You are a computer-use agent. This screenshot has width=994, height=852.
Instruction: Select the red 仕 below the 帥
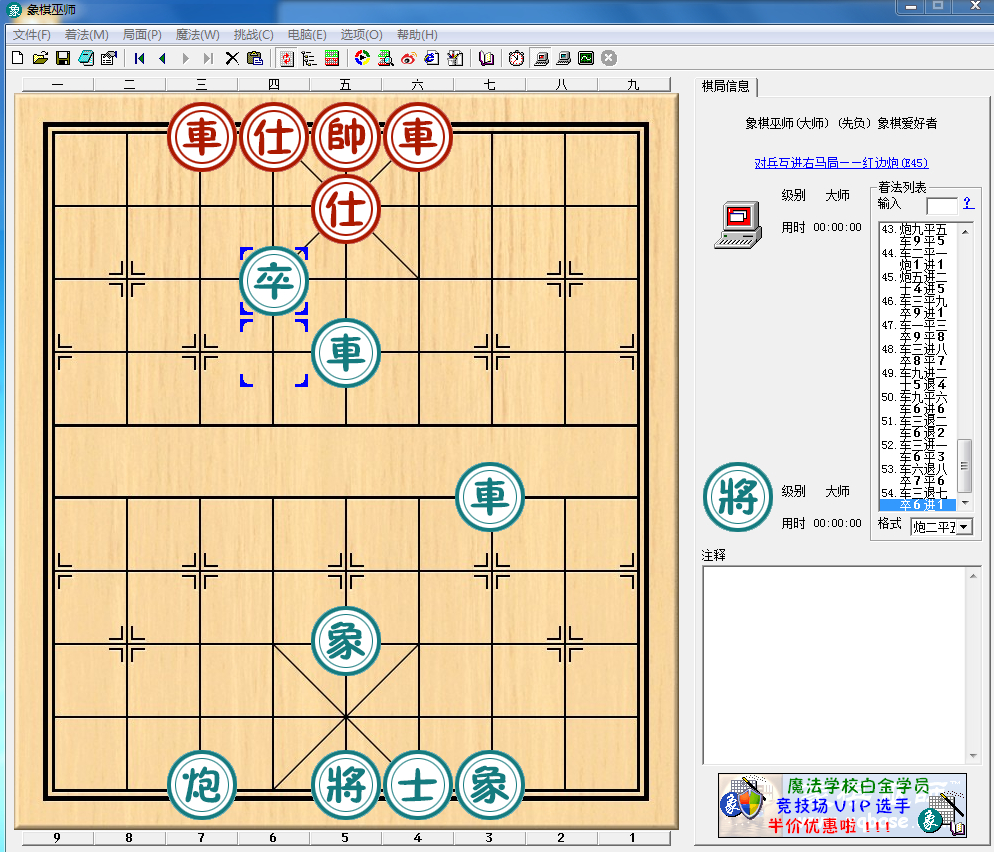(x=346, y=209)
